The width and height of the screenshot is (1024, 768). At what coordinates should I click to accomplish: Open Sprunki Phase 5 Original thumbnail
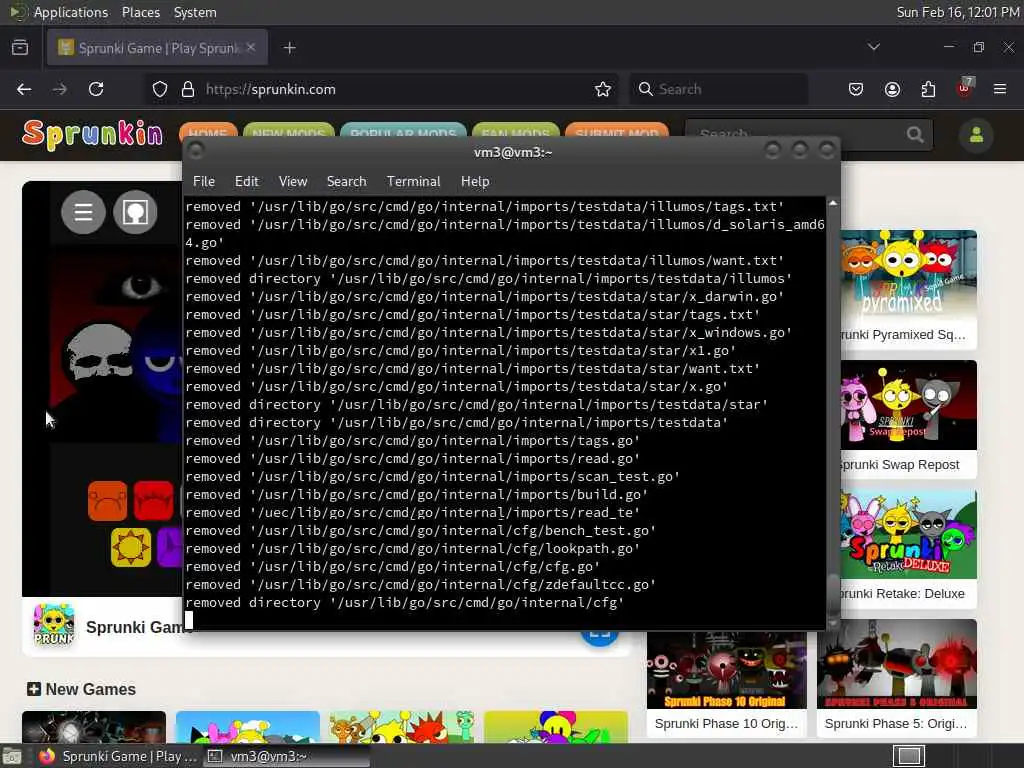tap(897, 664)
